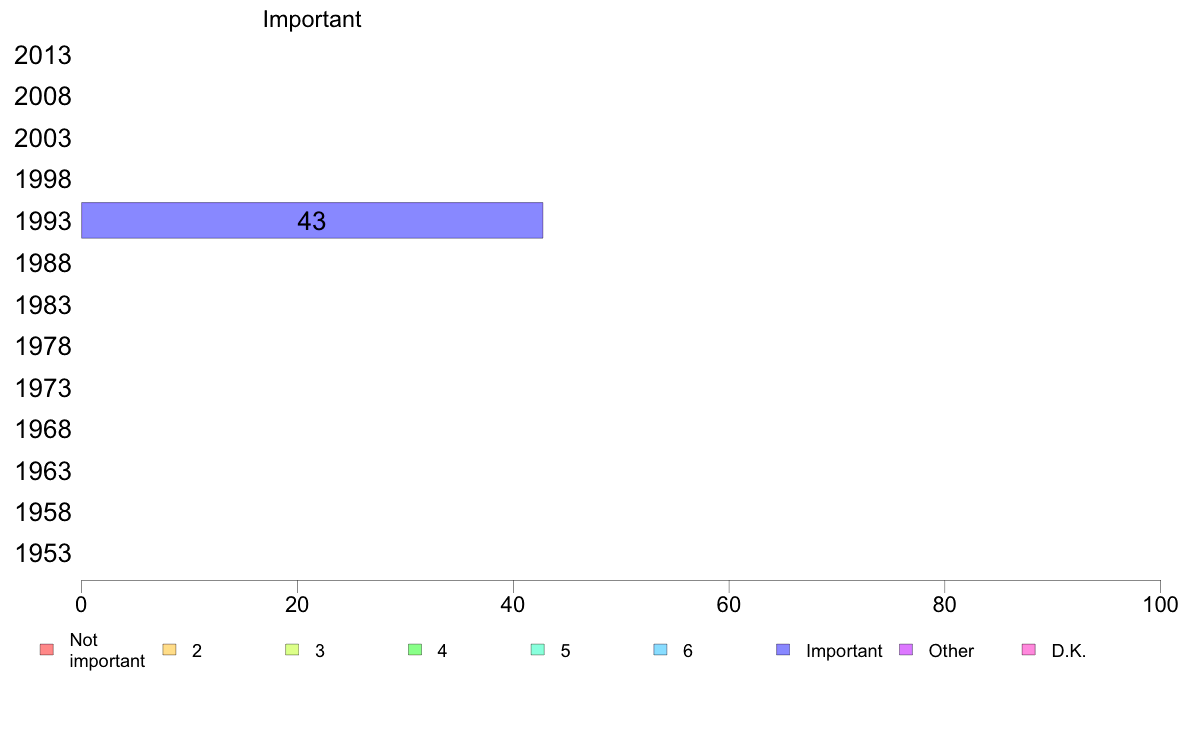Click the blue Important legend swatch
This screenshot has width=1188, height=736.
pyautogui.click(x=783, y=650)
